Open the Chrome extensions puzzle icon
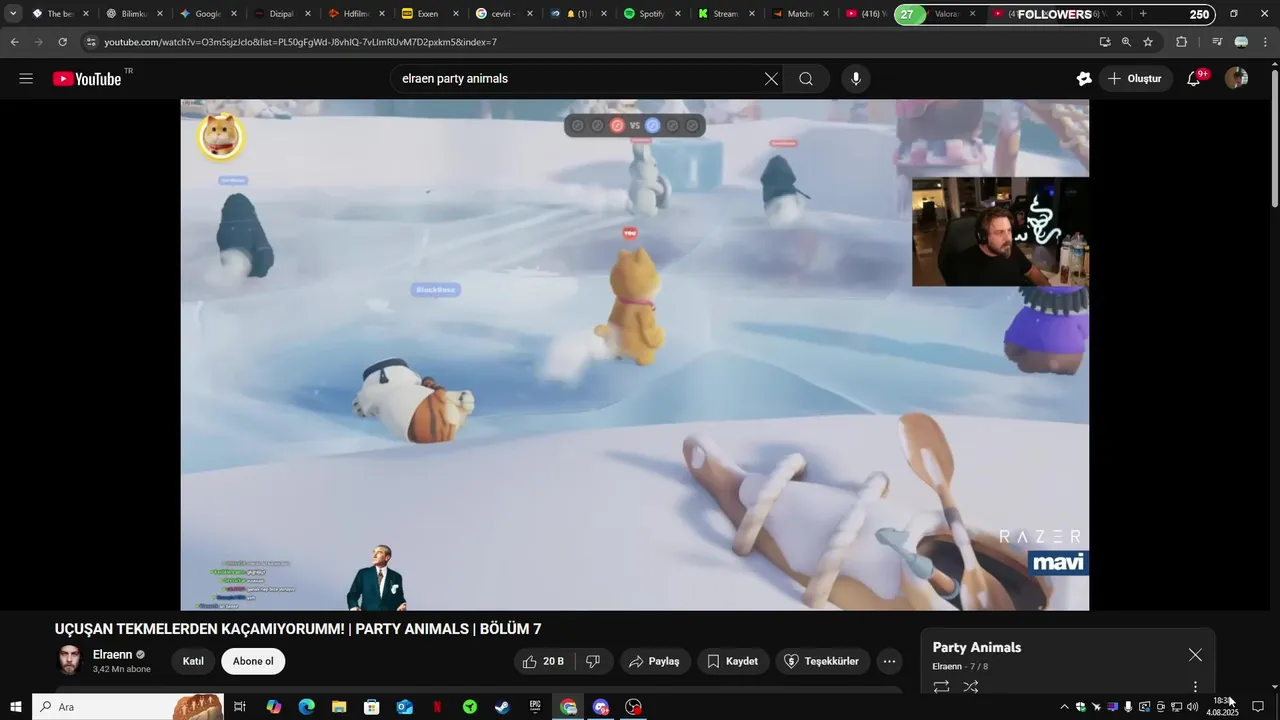 pyautogui.click(x=1181, y=42)
